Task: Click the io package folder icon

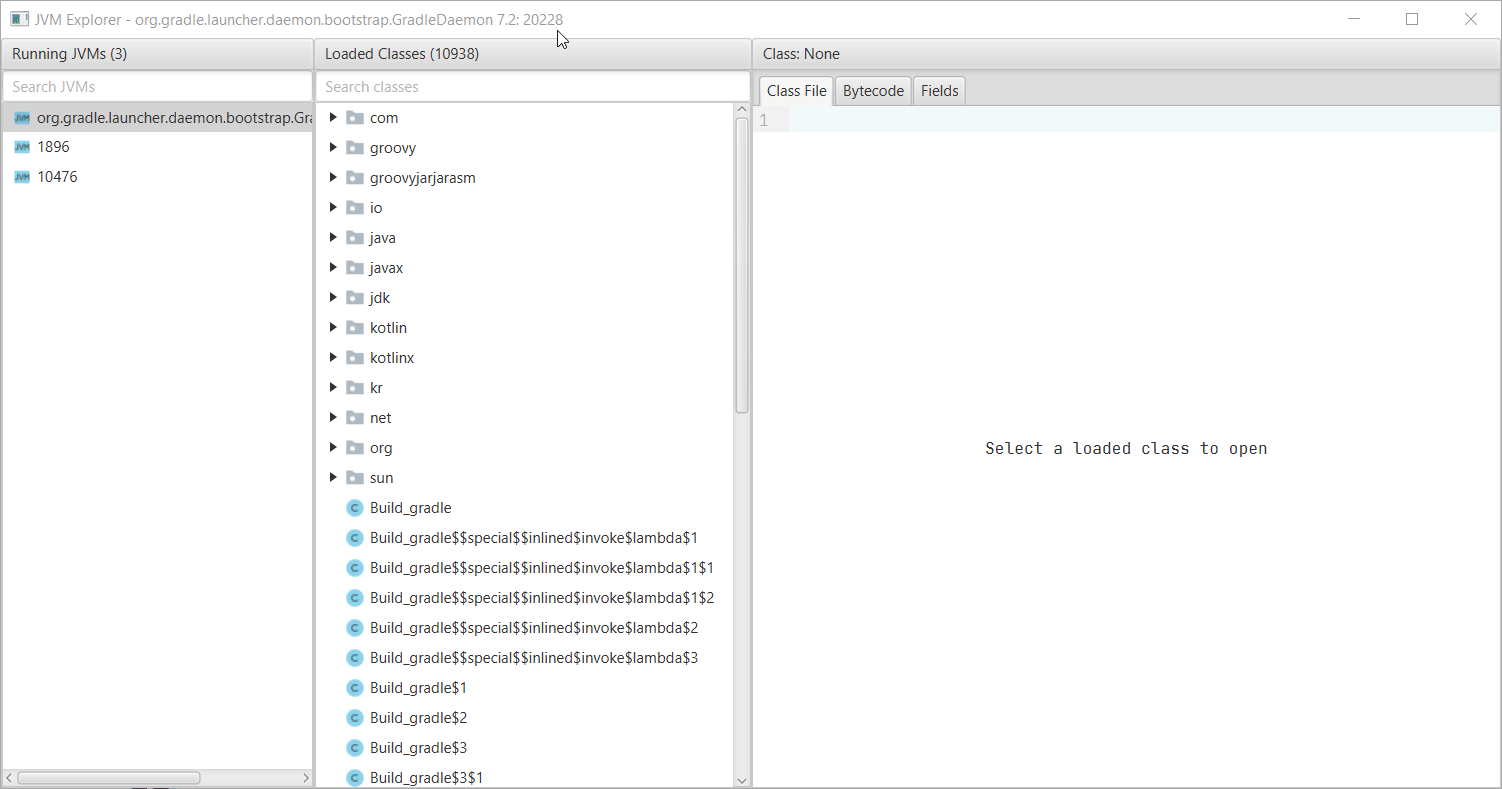Action: (354, 208)
